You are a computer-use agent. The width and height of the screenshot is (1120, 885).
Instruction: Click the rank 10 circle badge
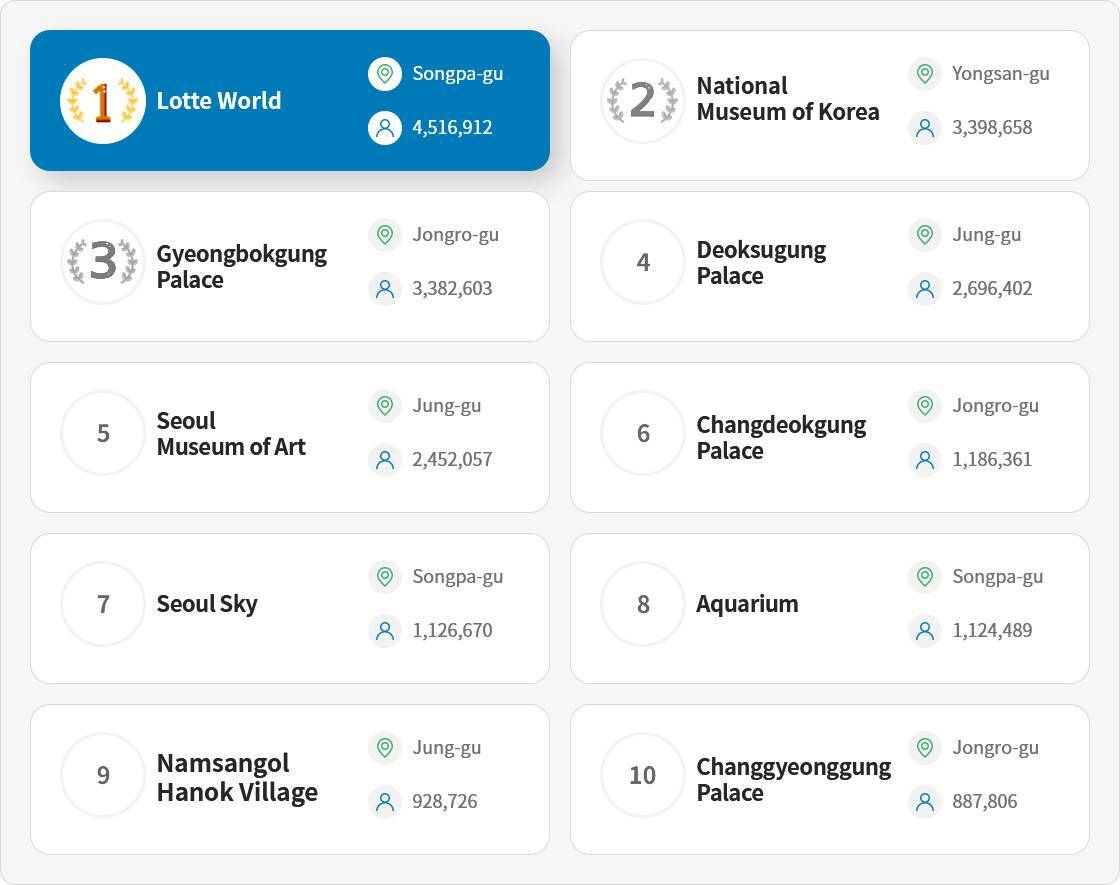point(642,775)
